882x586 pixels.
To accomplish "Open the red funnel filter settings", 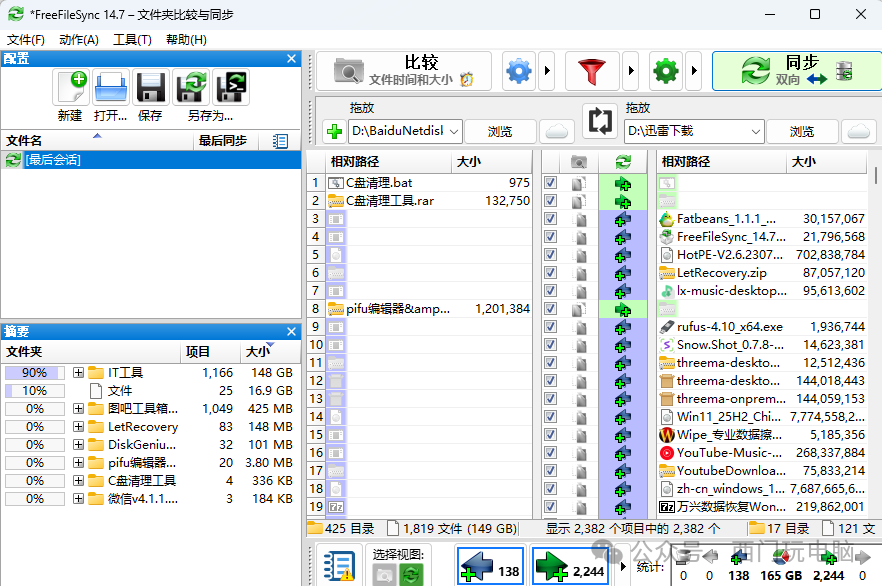I will coord(592,71).
